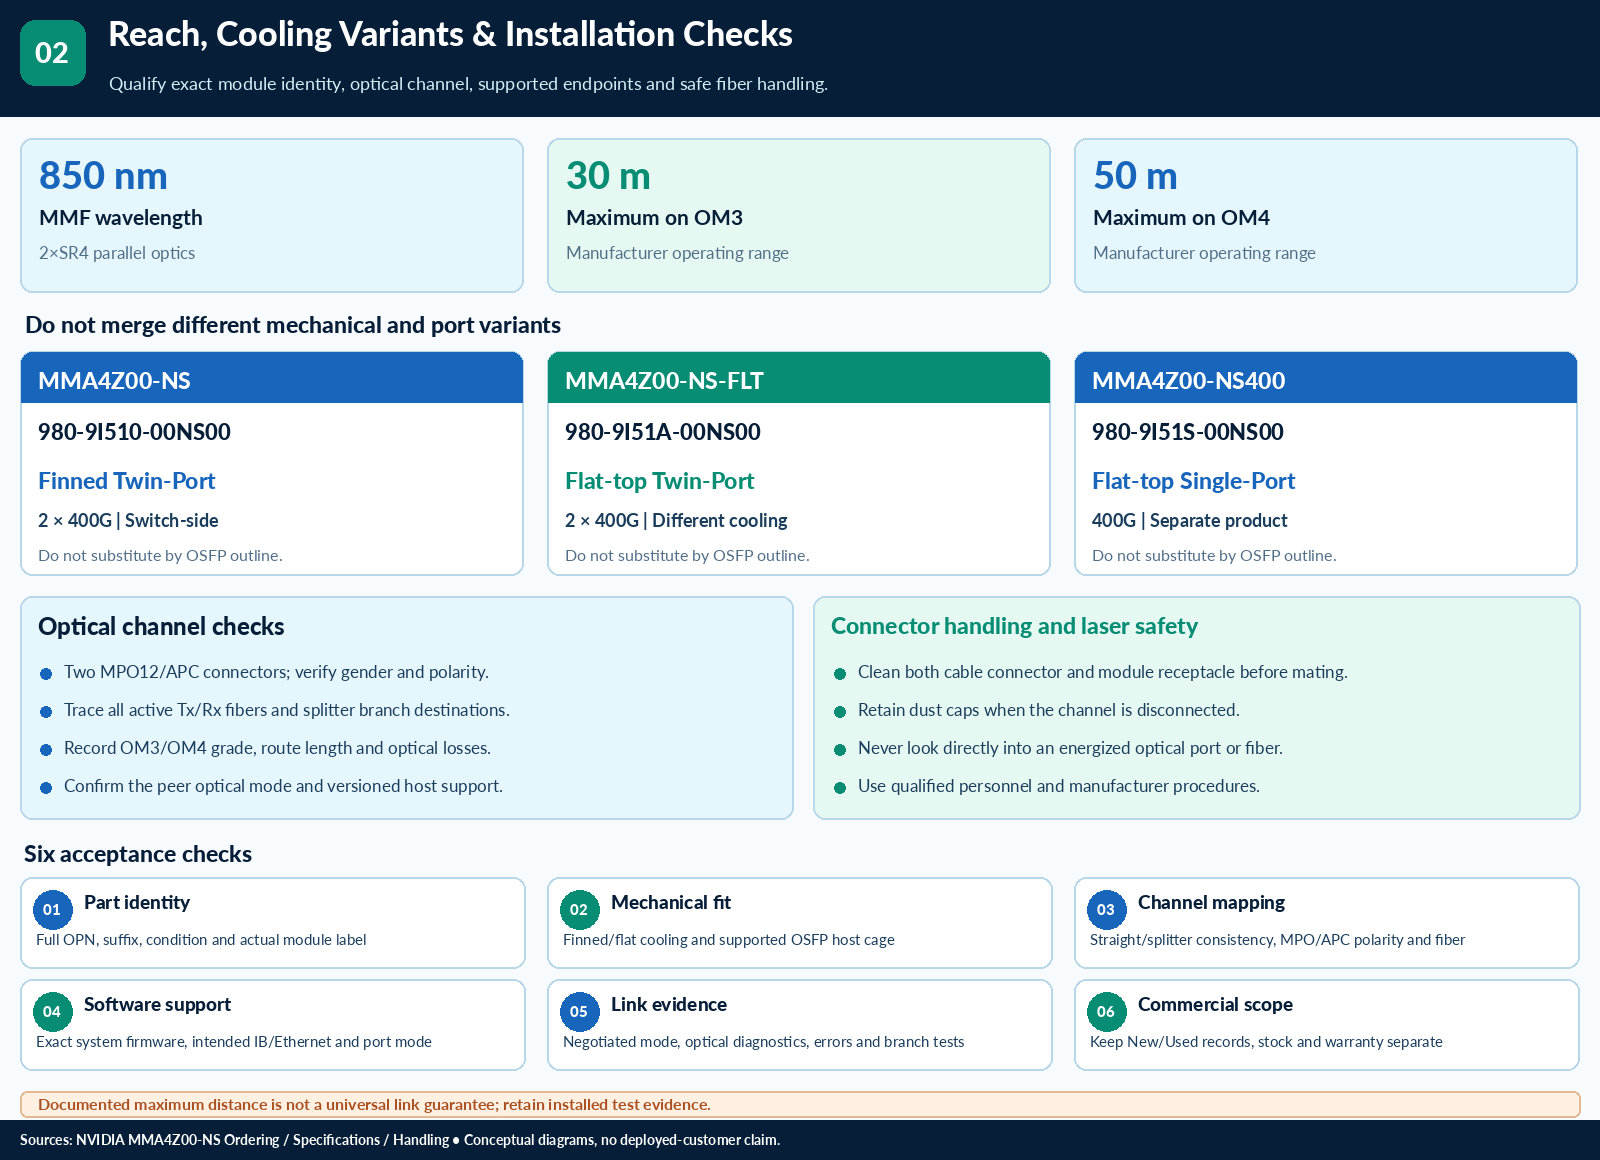Select part number '980-9I51S-00NS00'
Screen dimensions: 1600x1160
(x=1187, y=432)
